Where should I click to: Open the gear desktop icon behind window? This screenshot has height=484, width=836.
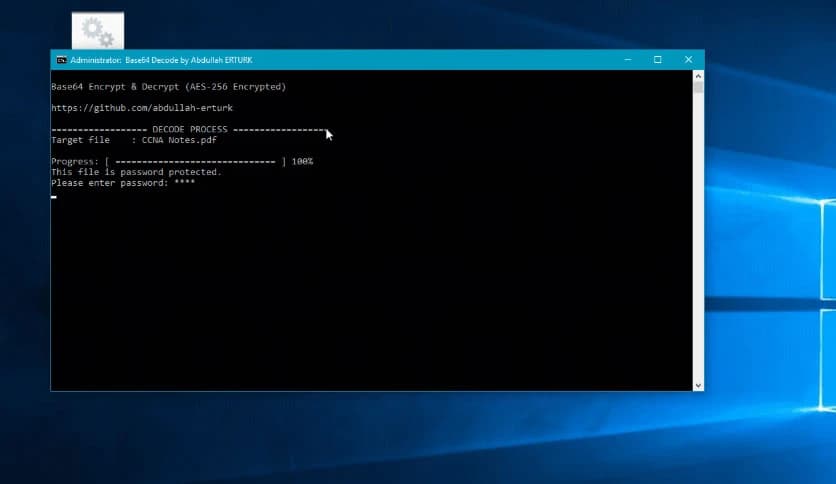[x=98, y=32]
